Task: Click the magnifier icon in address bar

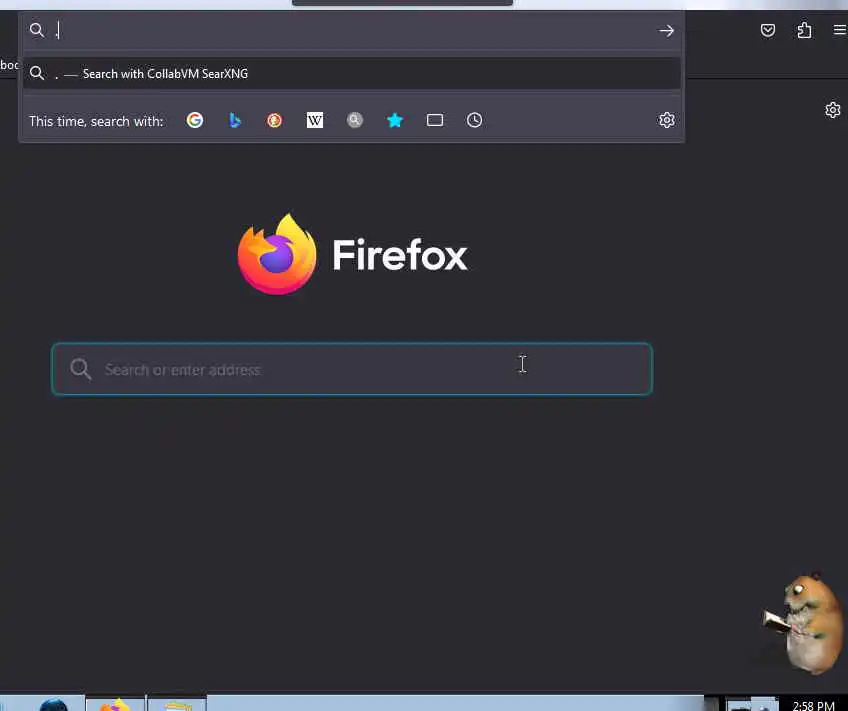Action: (x=37, y=30)
